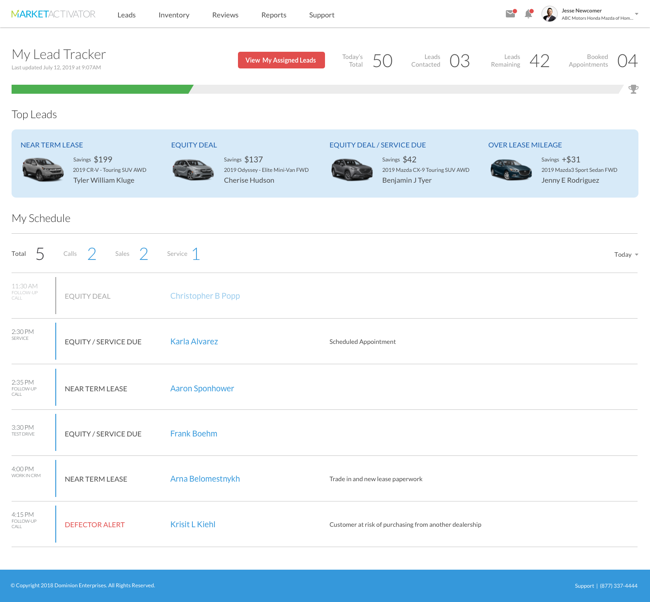
Task: Open the Reports menu
Action: click(x=274, y=15)
